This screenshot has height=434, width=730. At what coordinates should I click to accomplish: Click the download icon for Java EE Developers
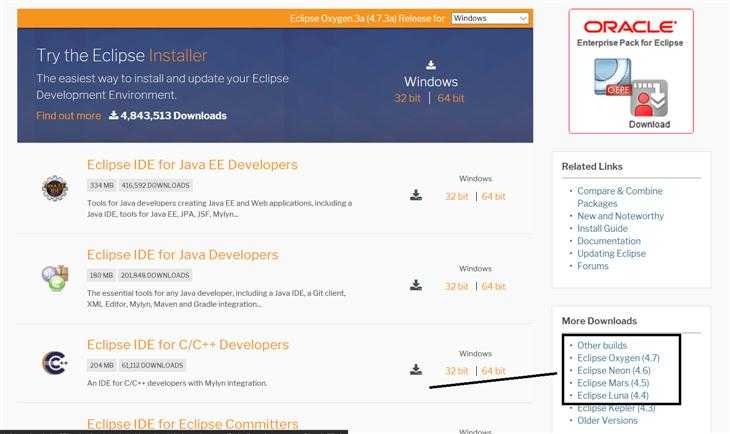tap(416, 195)
